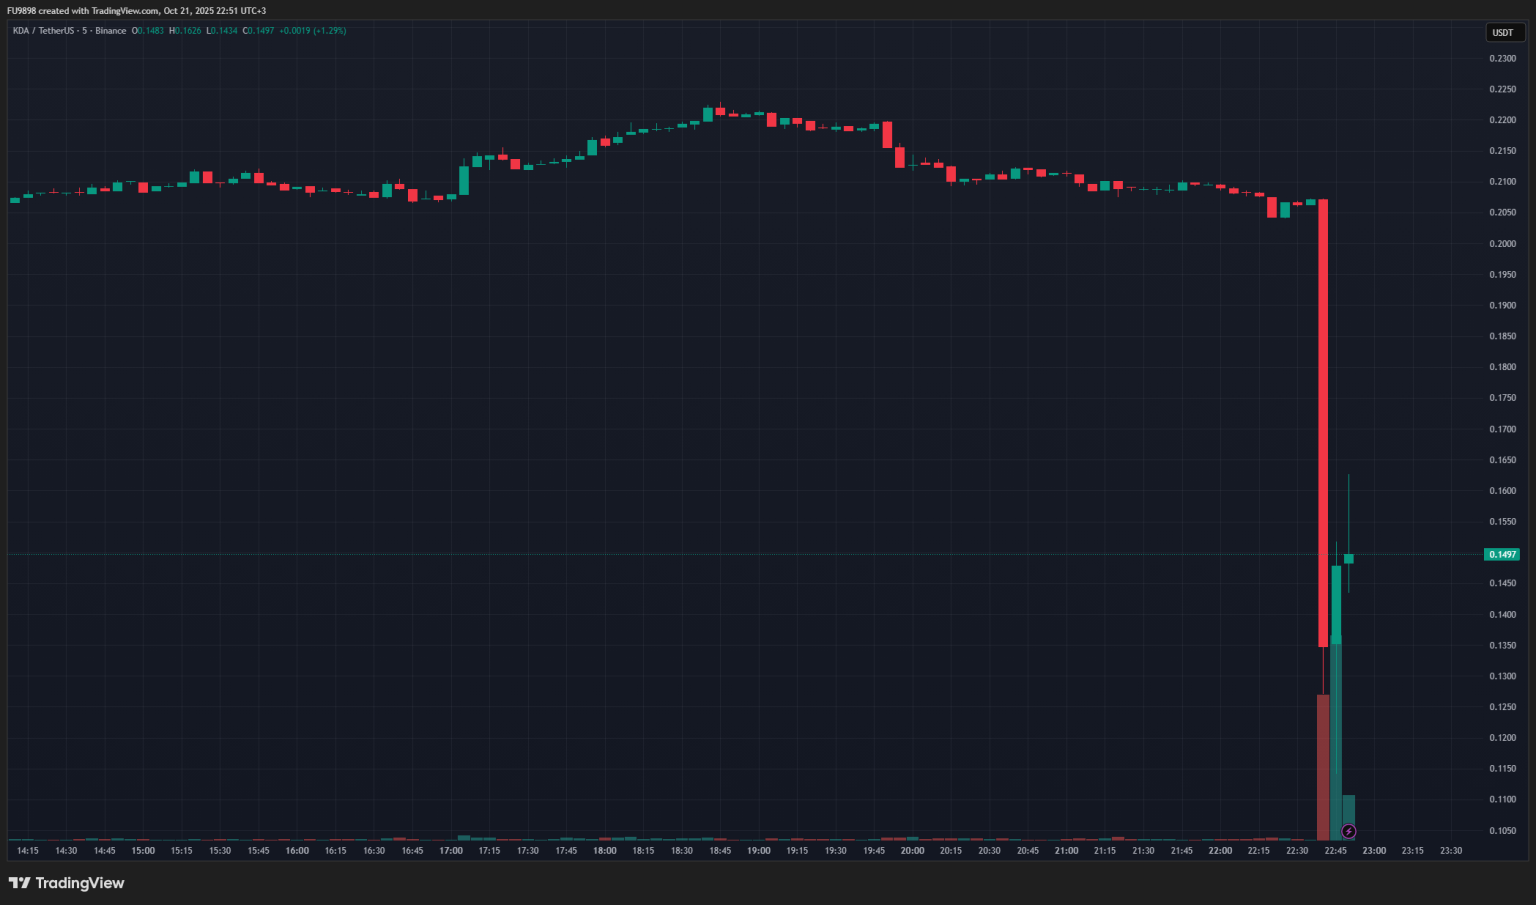The image size is (1536, 905).
Task: Click the TradingView logo at bottom left
Action: tap(66, 883)
